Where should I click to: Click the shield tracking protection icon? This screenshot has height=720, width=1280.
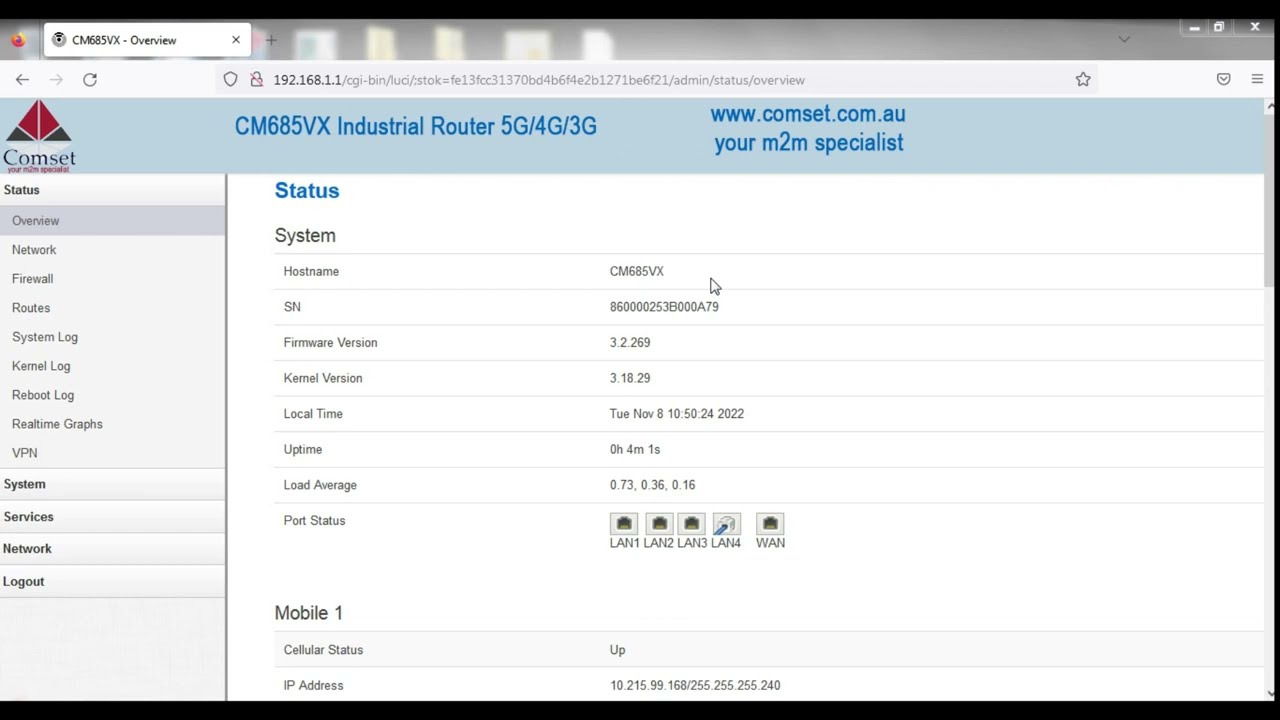[x=230, y=79]
